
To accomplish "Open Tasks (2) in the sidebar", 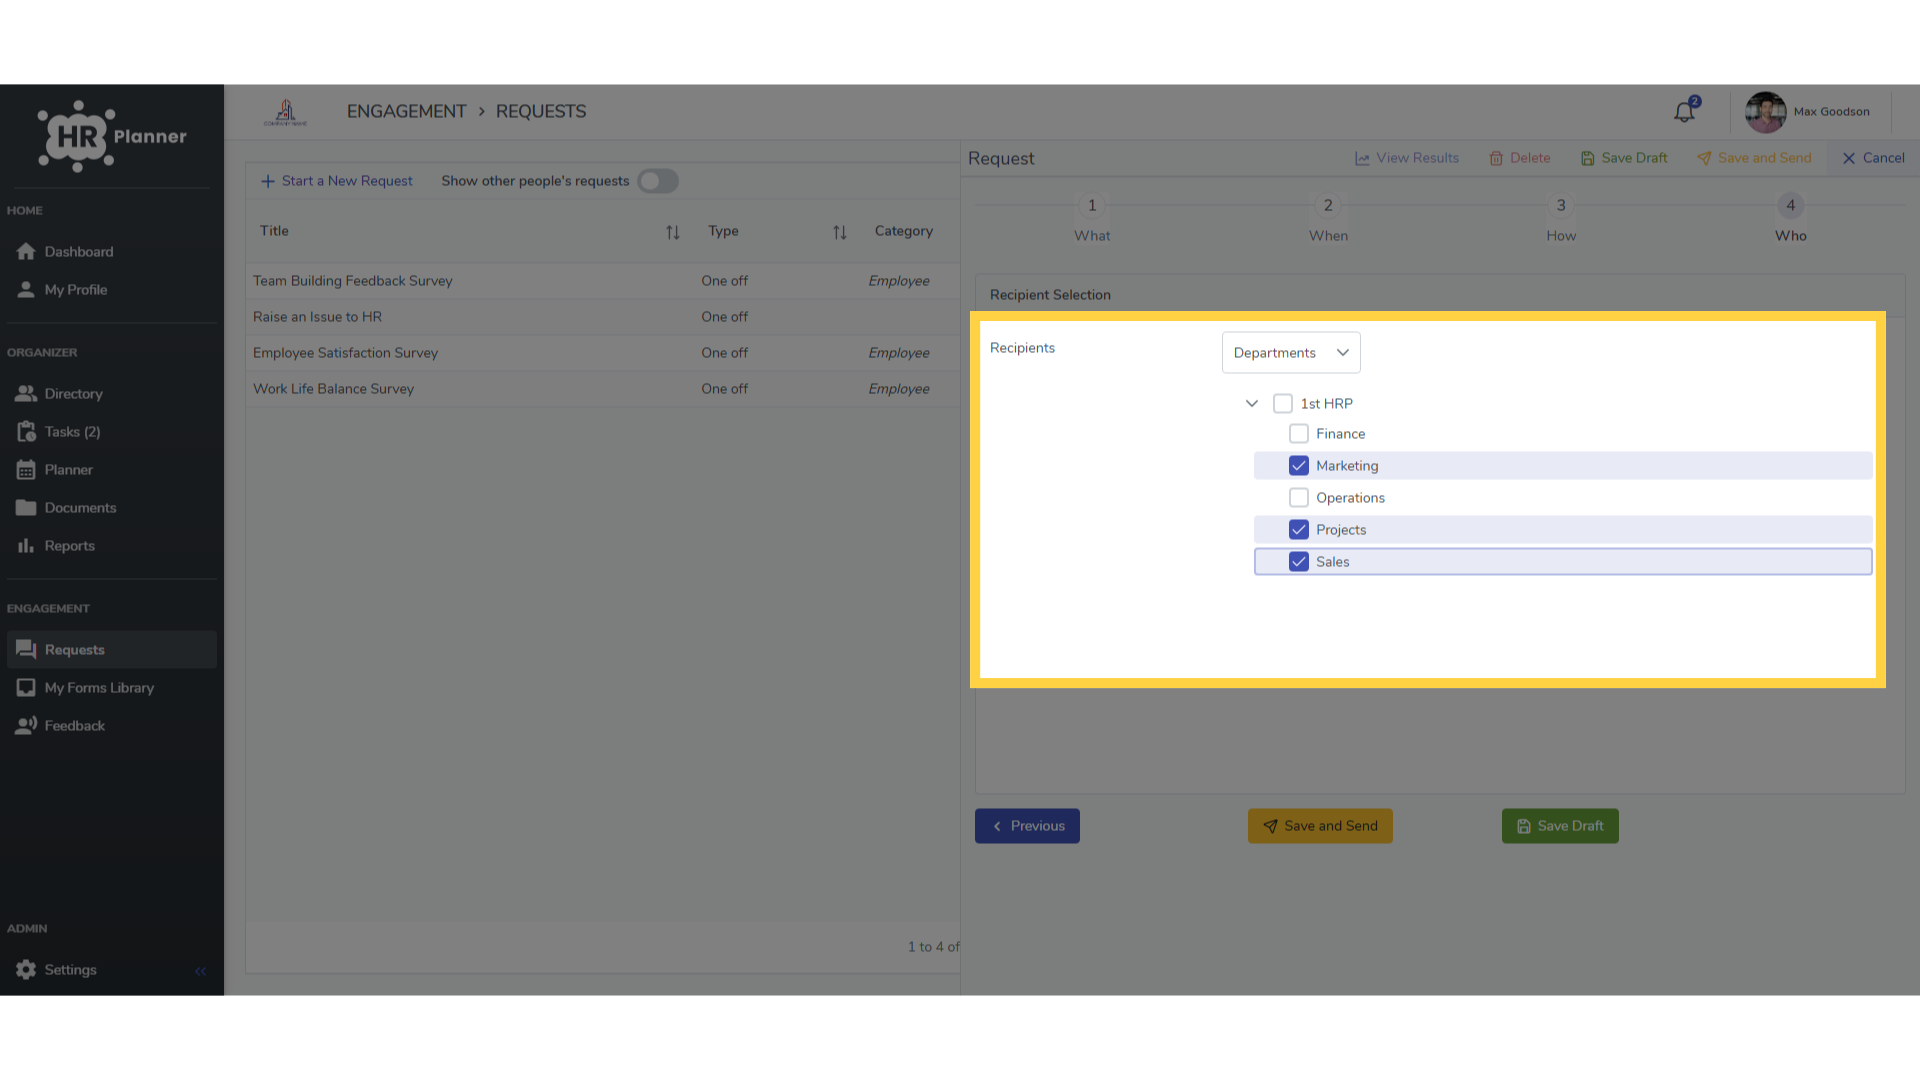I will pos(72,432).
